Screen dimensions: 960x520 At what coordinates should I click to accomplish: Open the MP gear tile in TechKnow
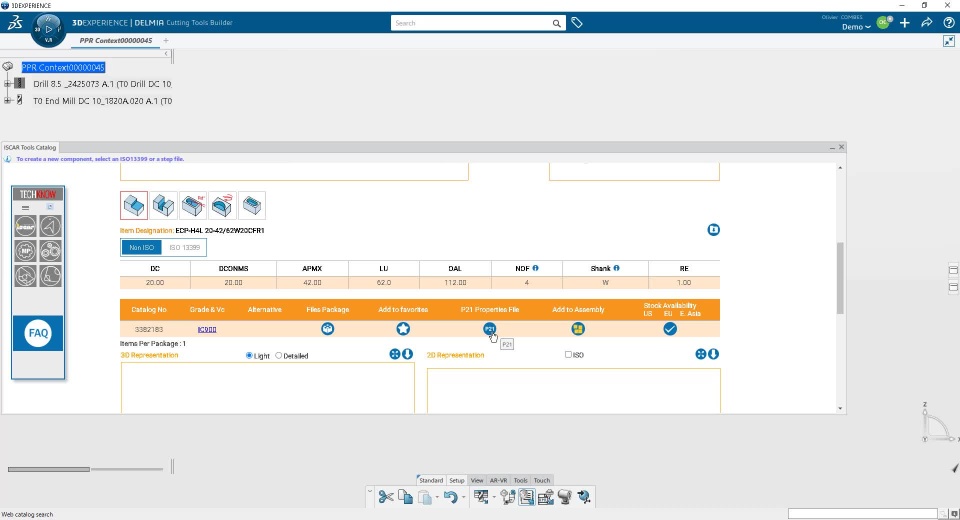click(x=26, y=251)
